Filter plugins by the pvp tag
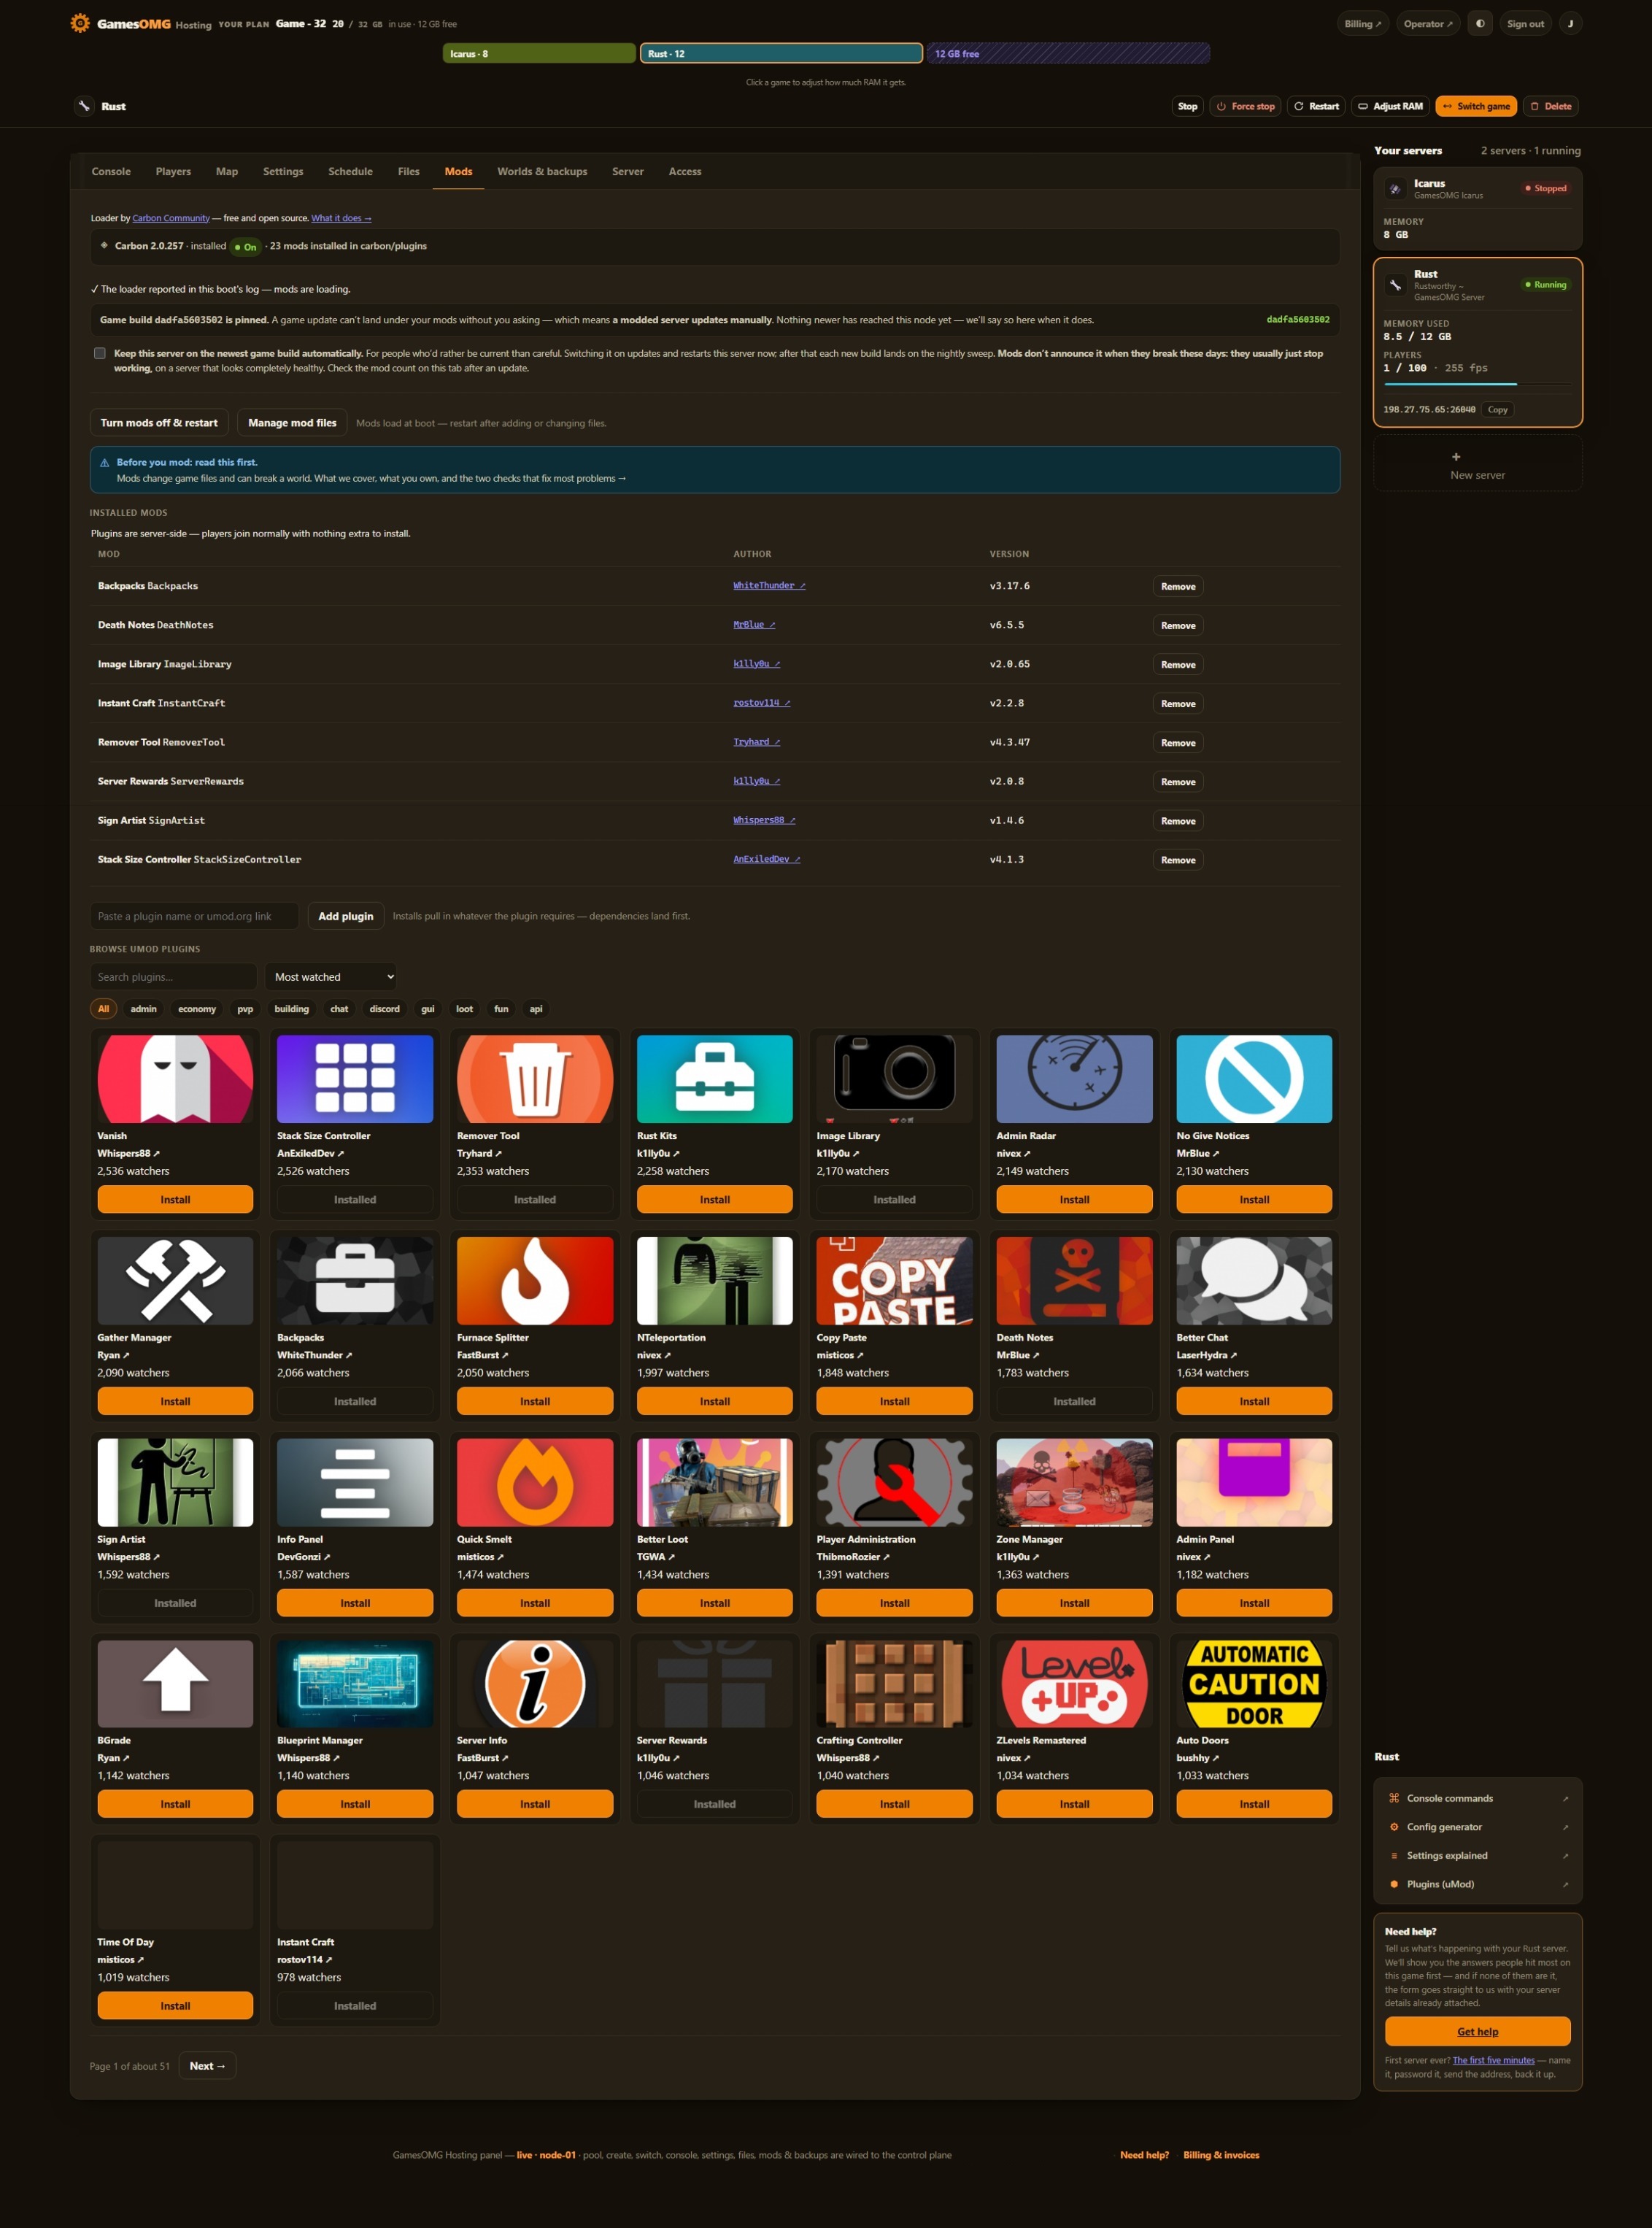 (x=245, y=1008)
